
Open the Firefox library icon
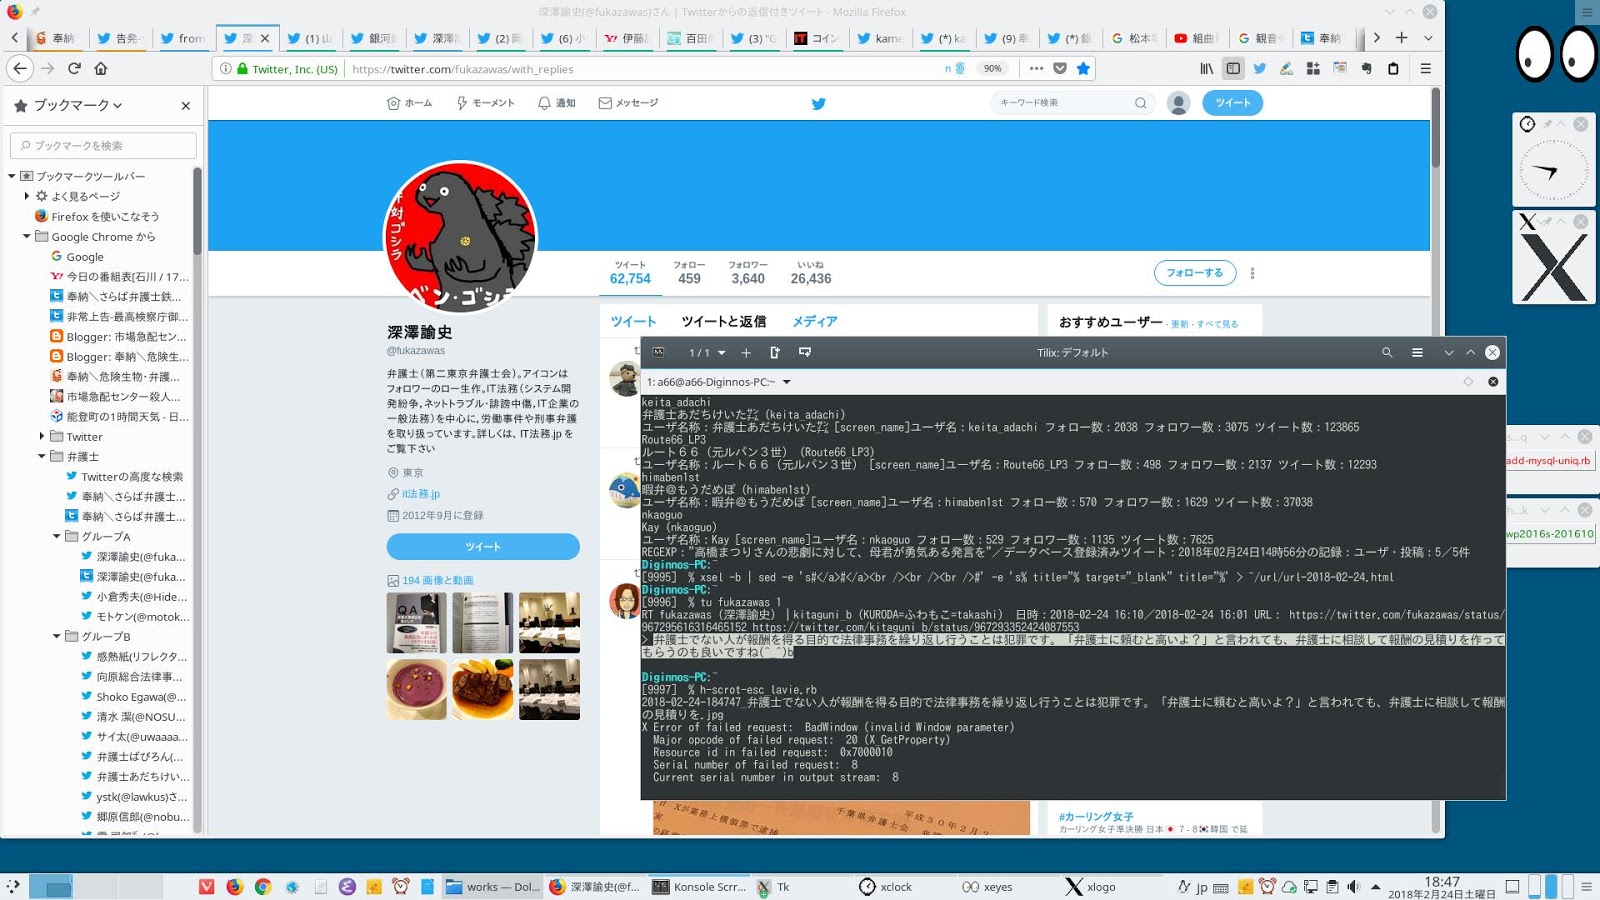(1207, 68)
